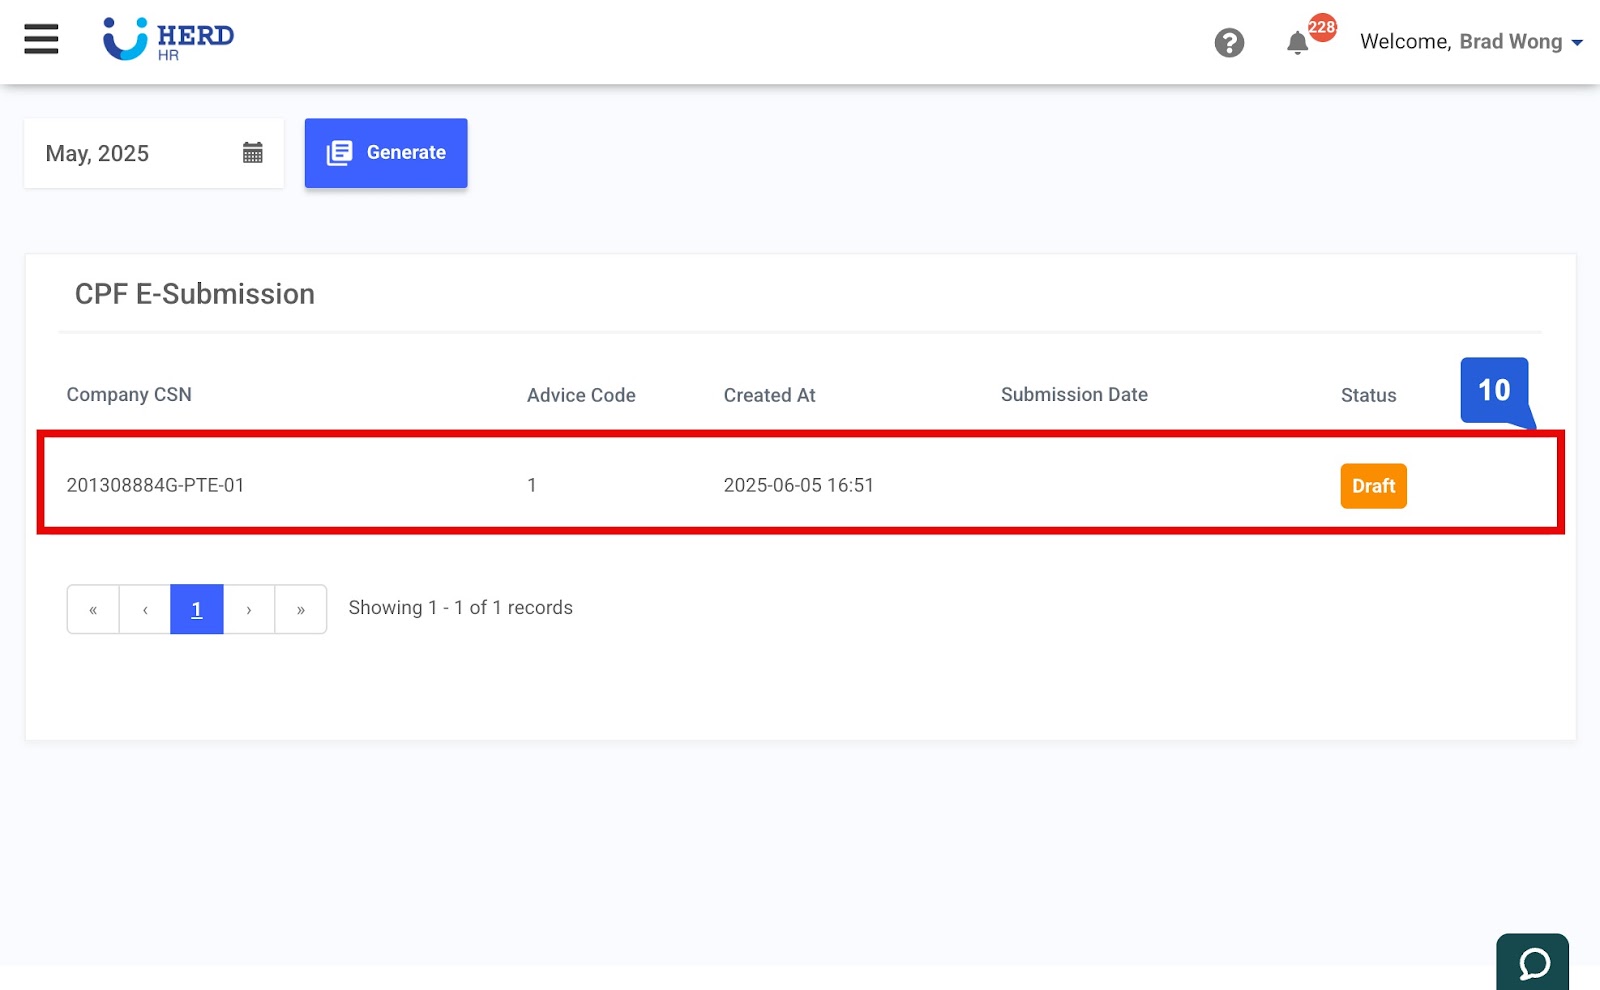This screenshot has width=1600, height=990.
Task: Click the Draft status badge
Action: pos(1373,486)
